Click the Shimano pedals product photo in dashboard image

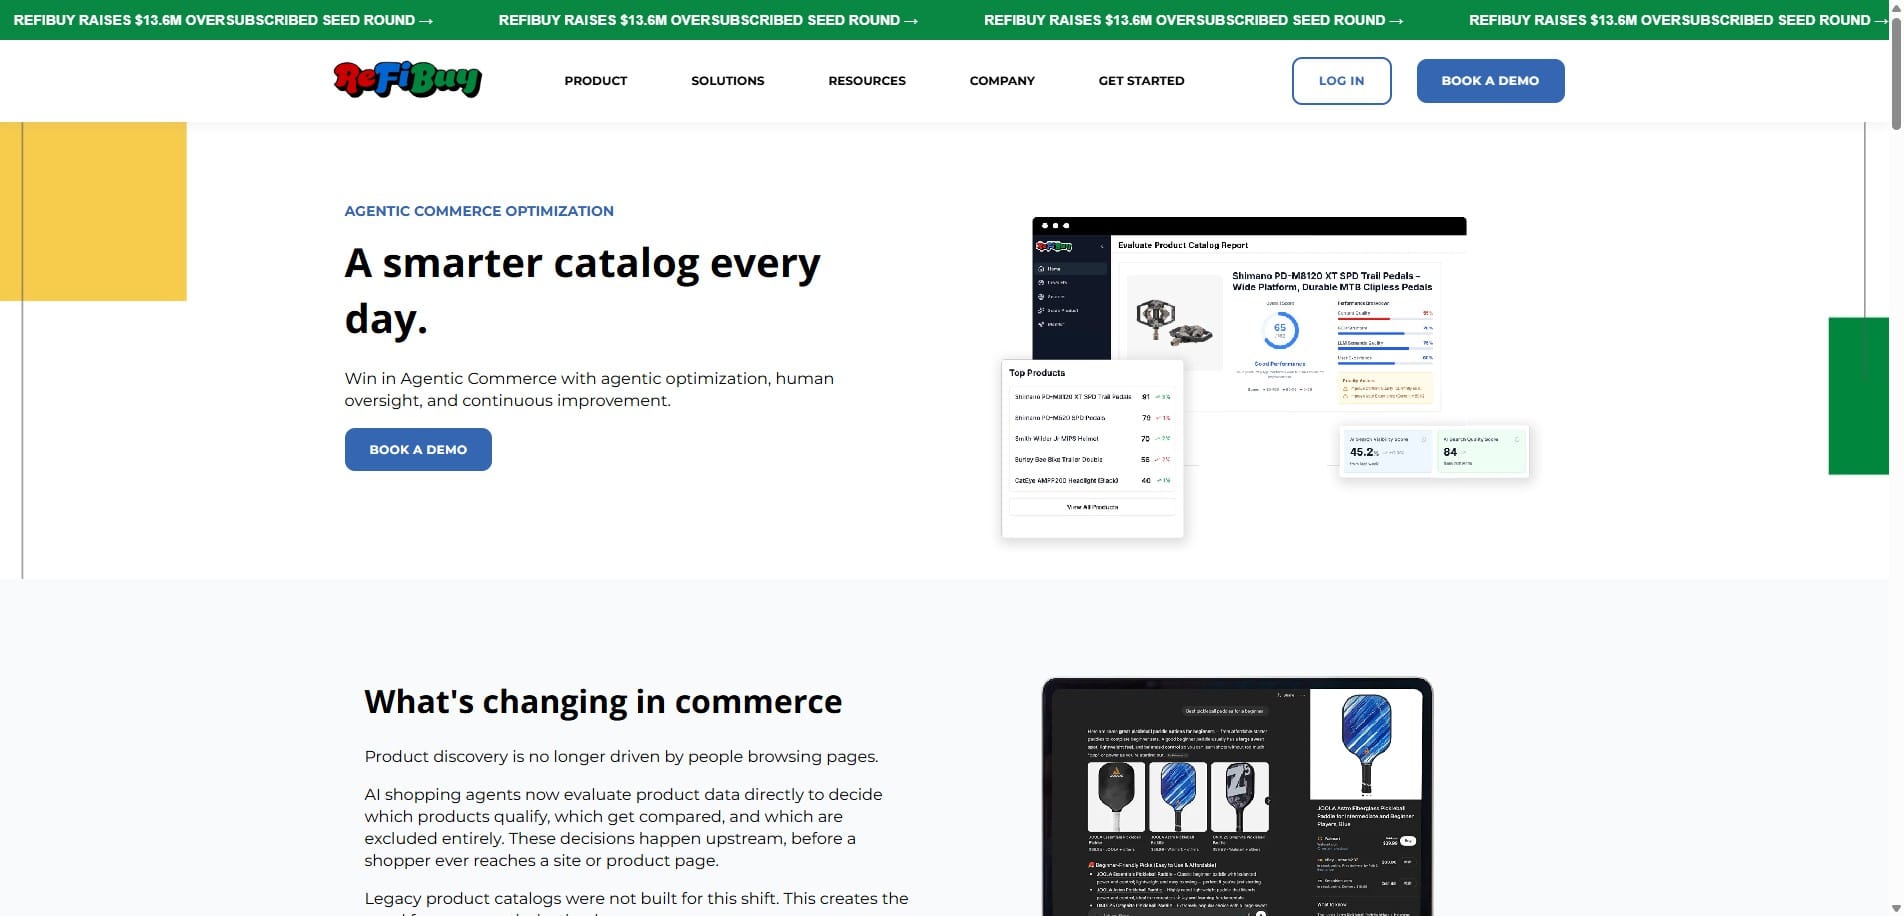[1173, 322]
